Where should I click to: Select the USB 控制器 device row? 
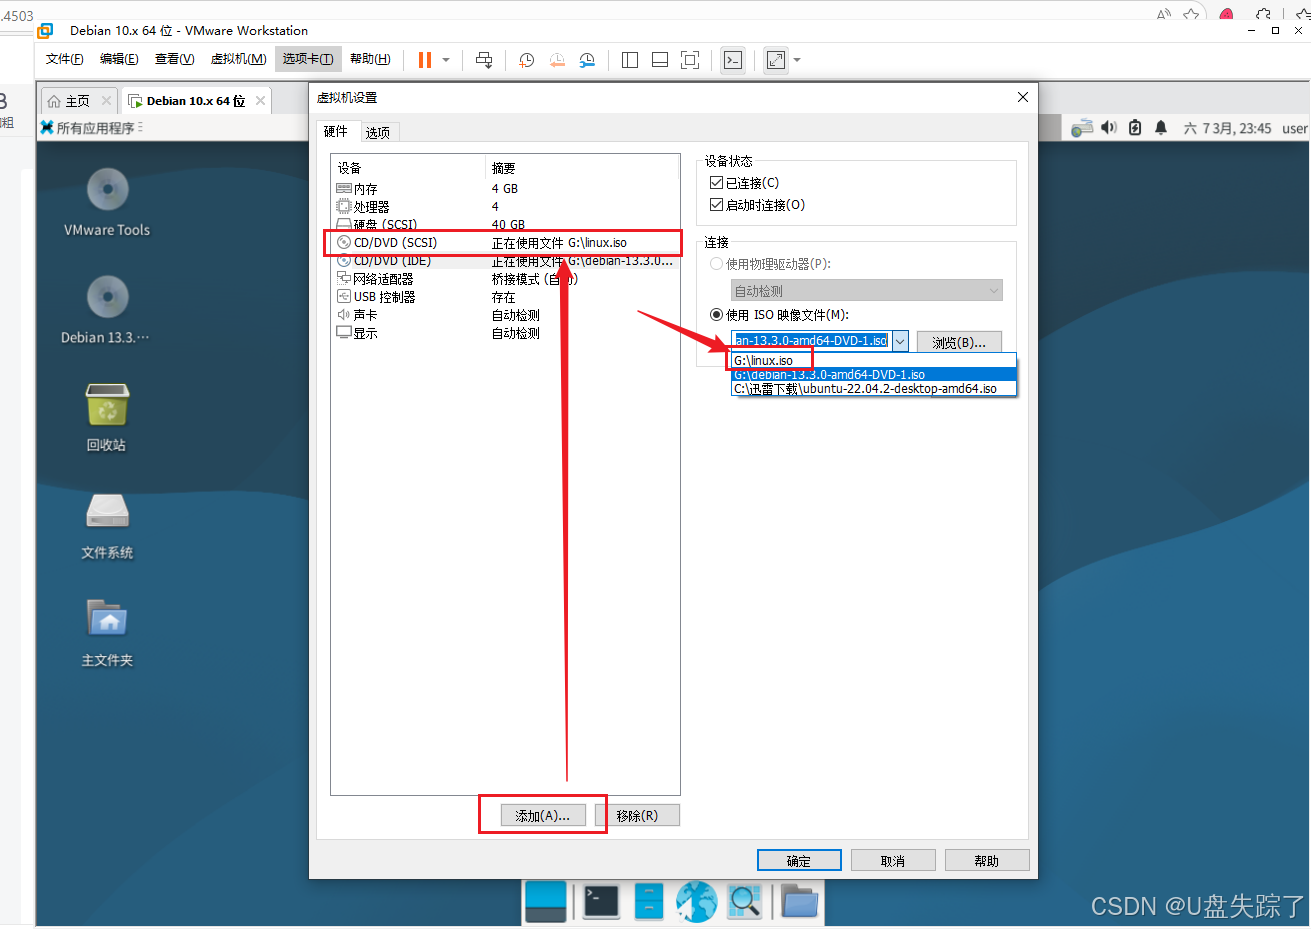click(506, 296)
